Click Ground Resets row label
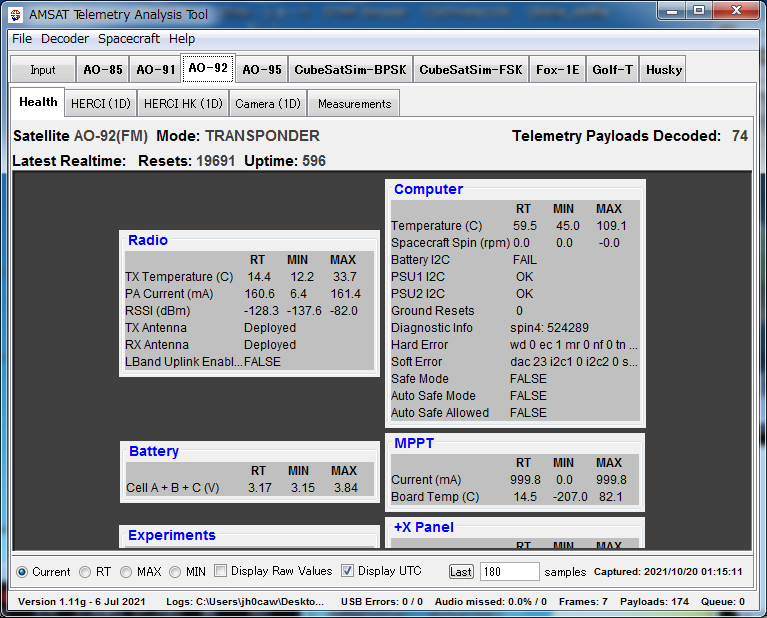Image resolution: width=767 pixels, height=618 pixels. pos(432,311)
